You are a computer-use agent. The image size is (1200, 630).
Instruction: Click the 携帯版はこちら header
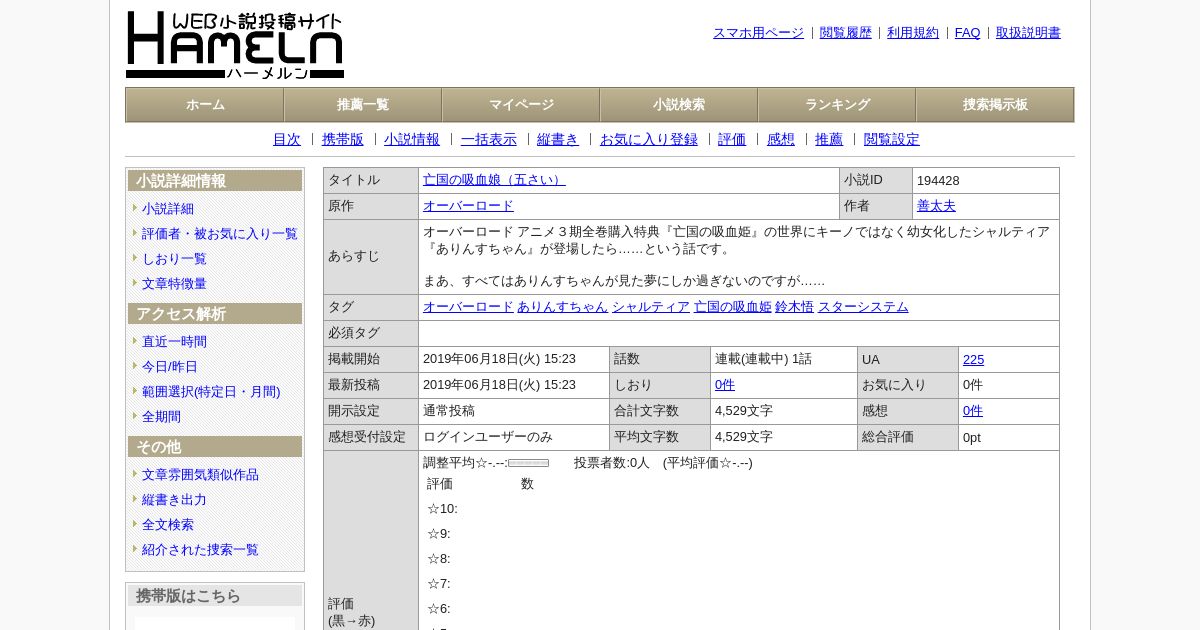click(215, 596)
